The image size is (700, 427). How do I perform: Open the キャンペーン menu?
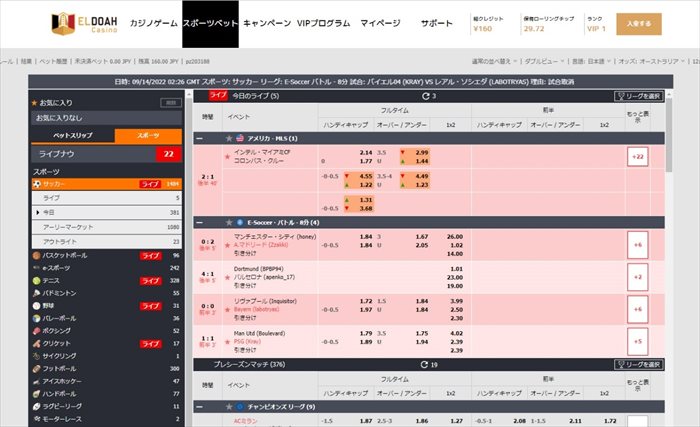click(x=267, y=23)
